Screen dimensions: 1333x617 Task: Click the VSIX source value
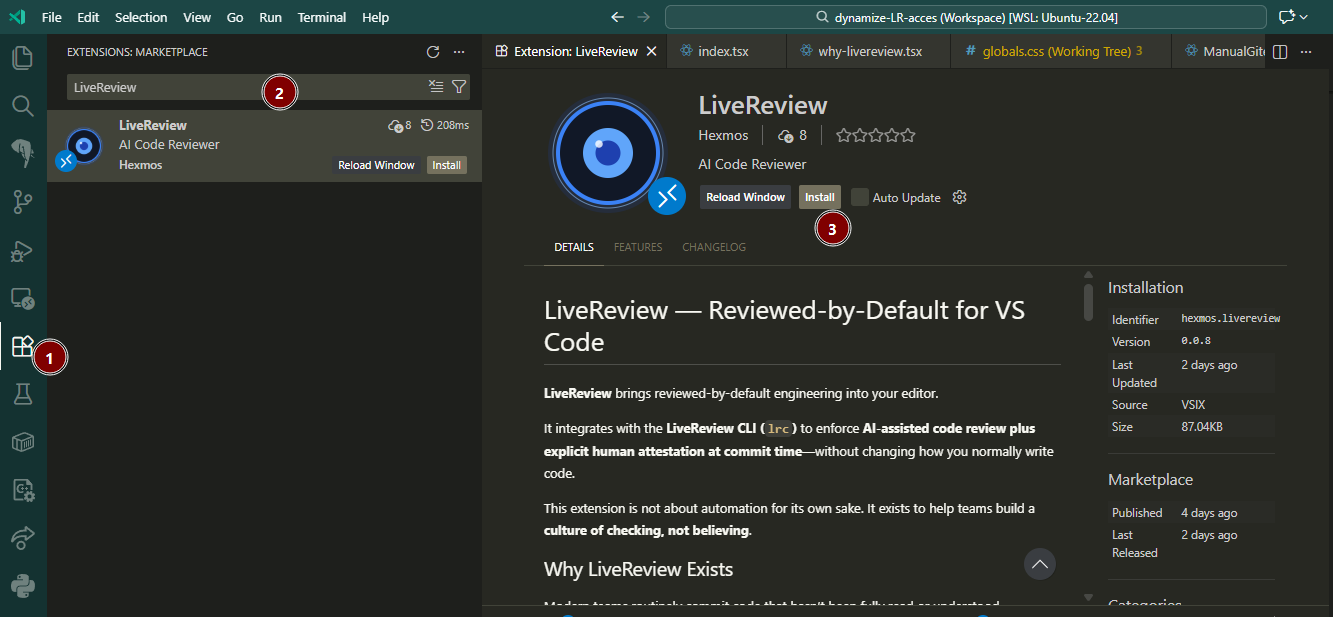coord(1193,405)
